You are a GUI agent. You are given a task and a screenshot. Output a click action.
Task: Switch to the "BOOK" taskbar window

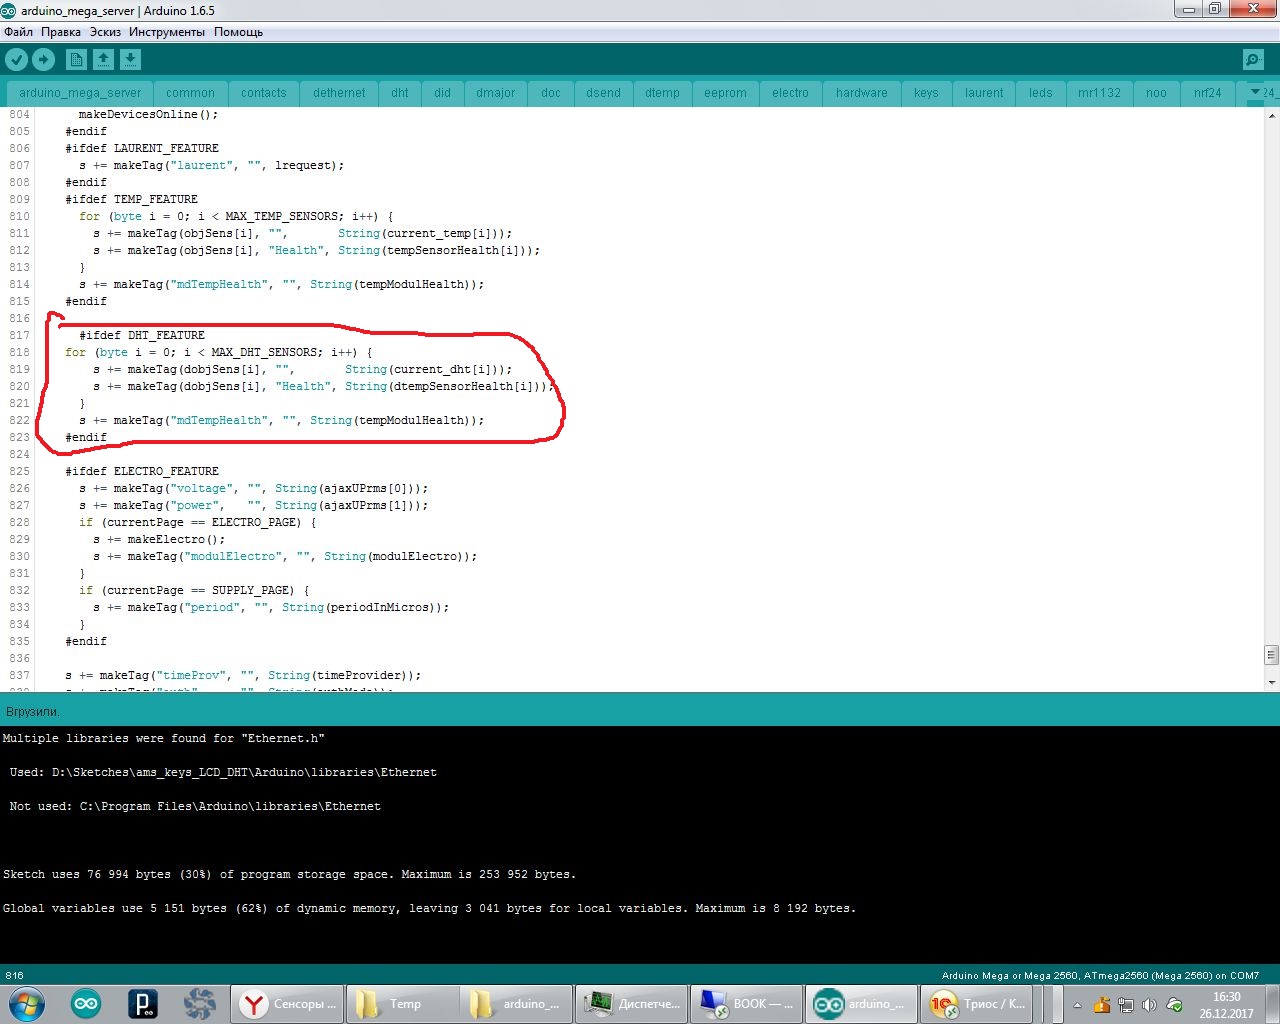pyautogui.click(x=746, y=1004)
